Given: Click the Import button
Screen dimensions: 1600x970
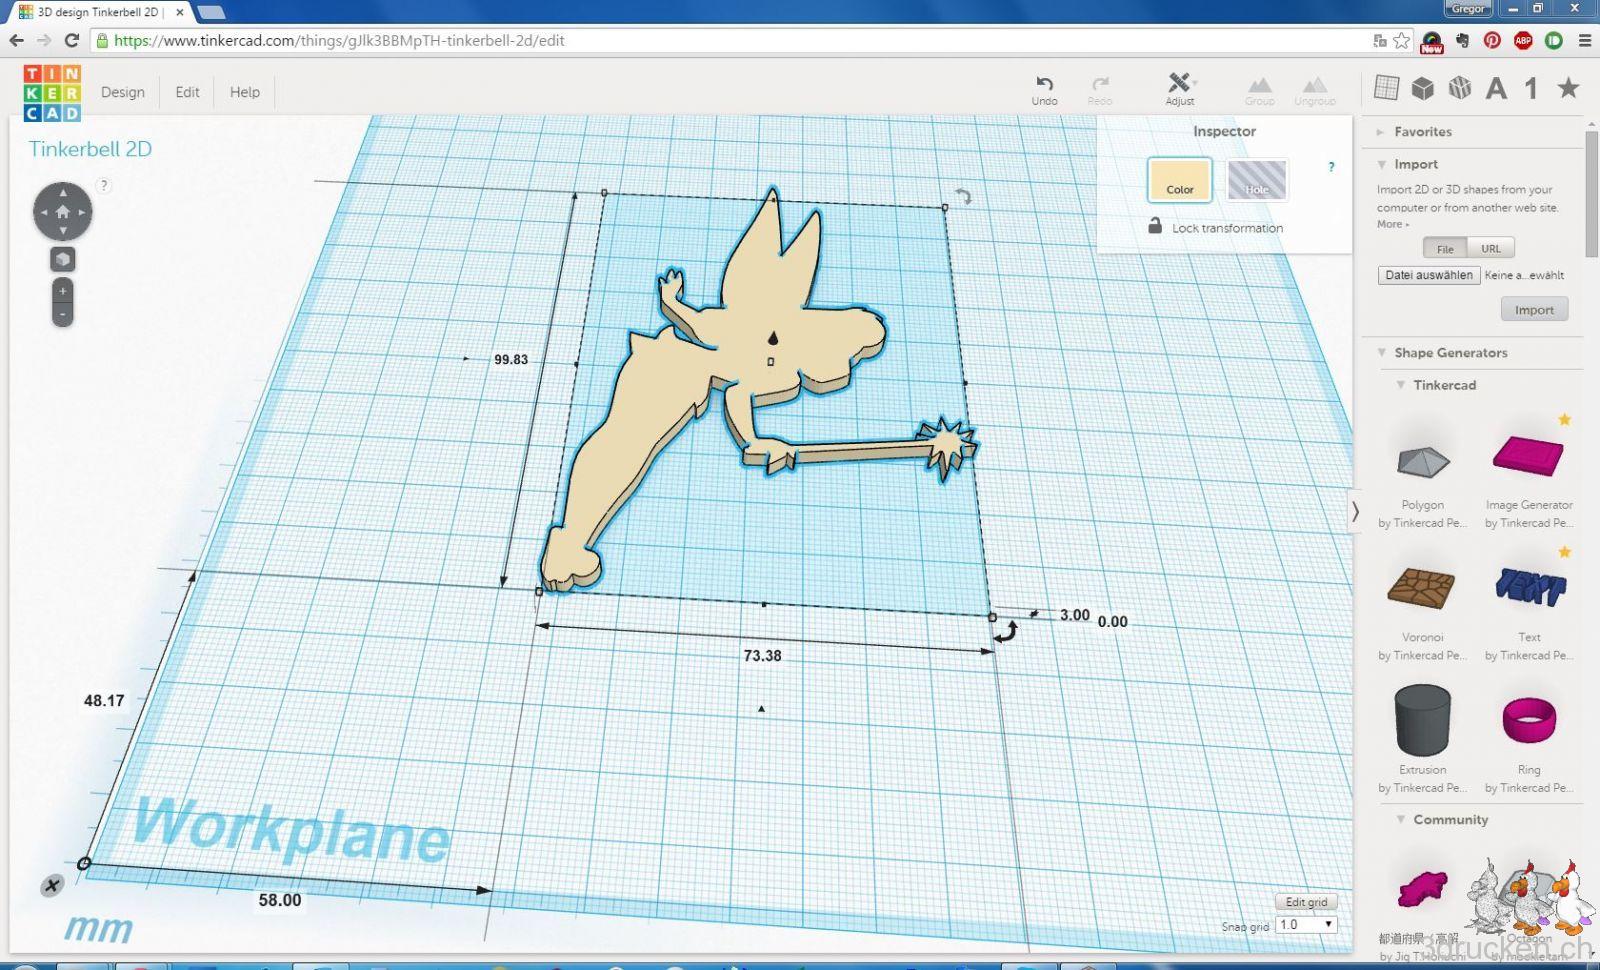Looking at the screenshot, I should coord(1534,309).
